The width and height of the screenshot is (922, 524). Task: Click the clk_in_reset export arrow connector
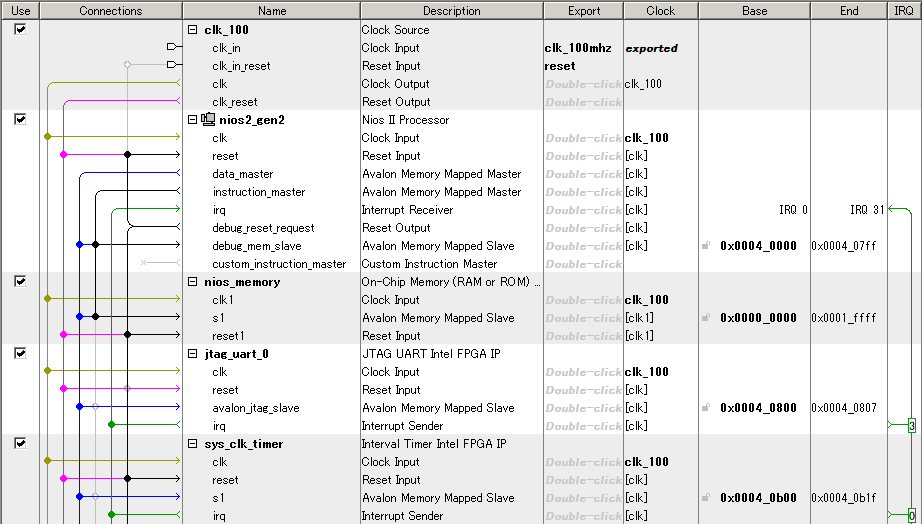click(172, 66)
